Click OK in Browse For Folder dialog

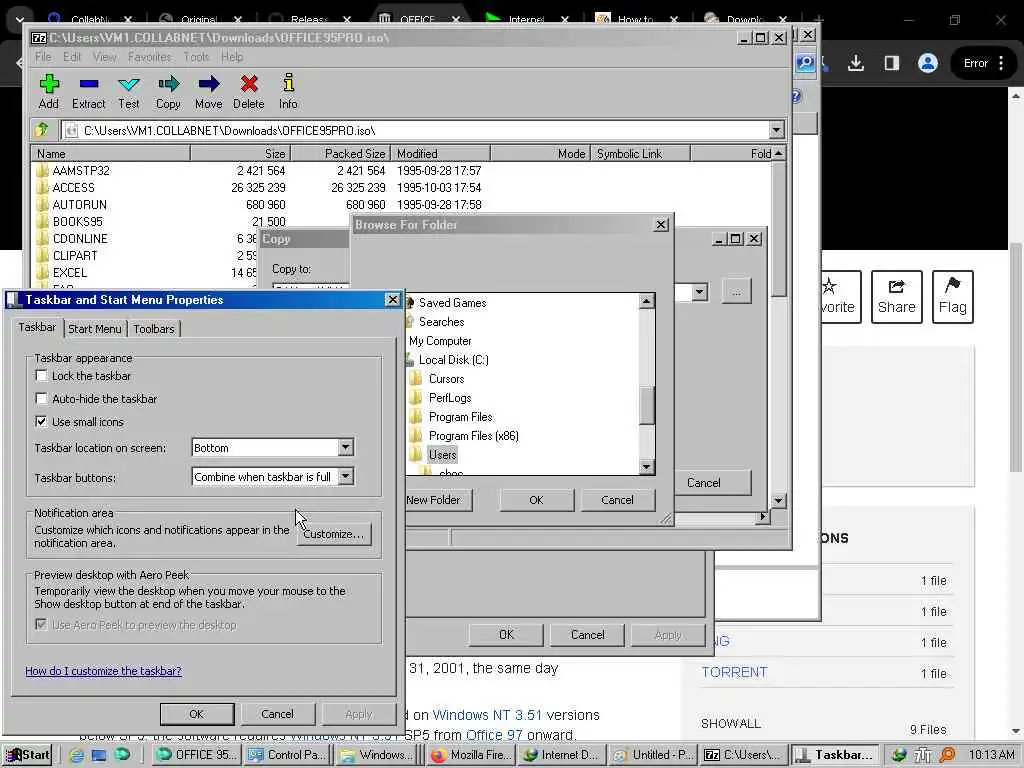coord(536,500)
